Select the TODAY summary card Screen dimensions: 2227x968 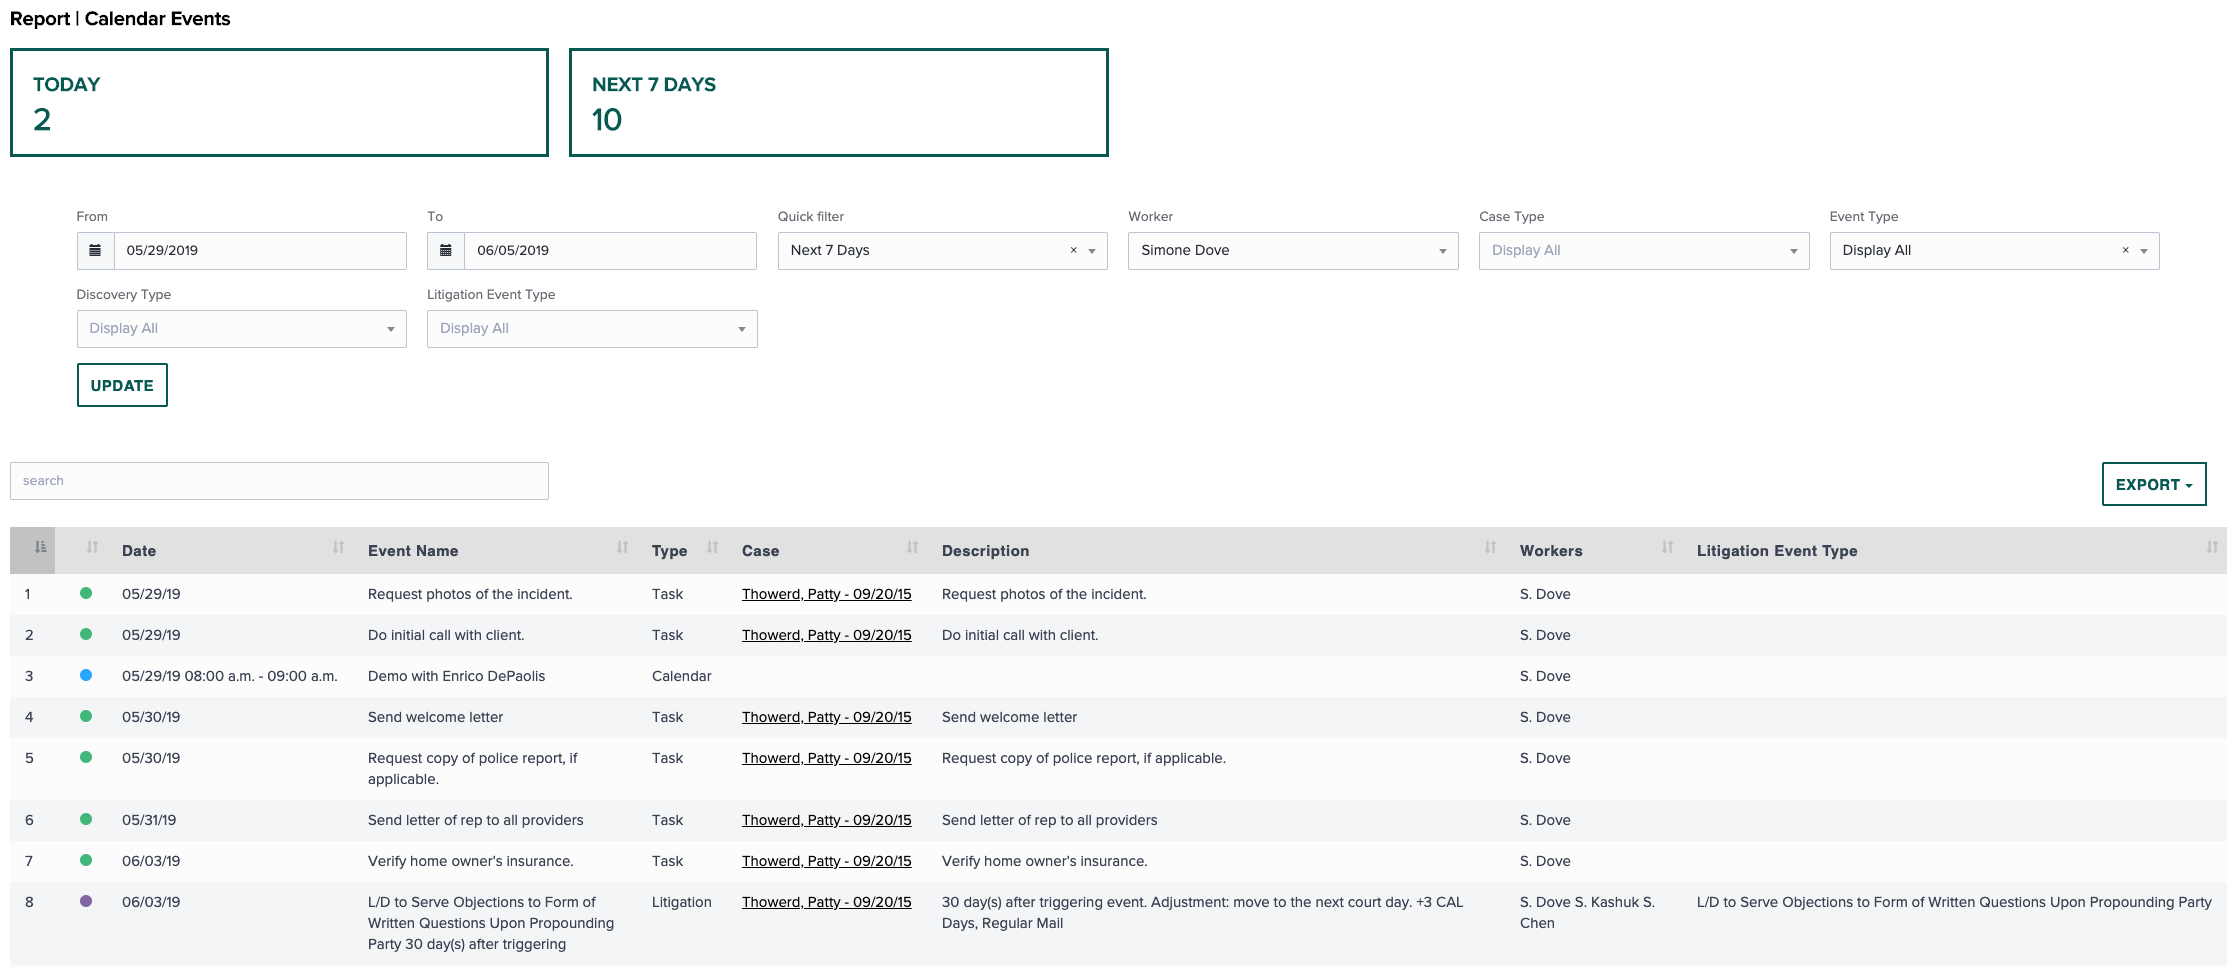[279, 101]
